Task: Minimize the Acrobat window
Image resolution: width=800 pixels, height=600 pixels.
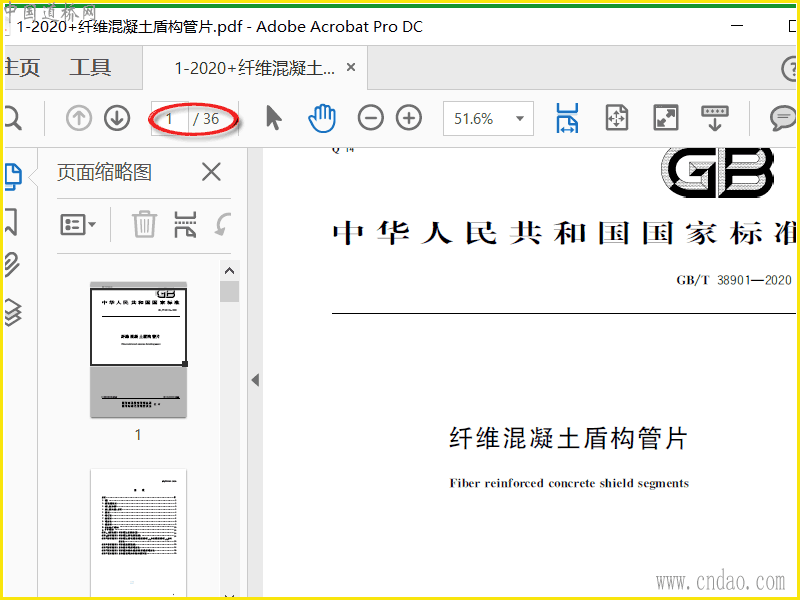Action: (737, 26)
